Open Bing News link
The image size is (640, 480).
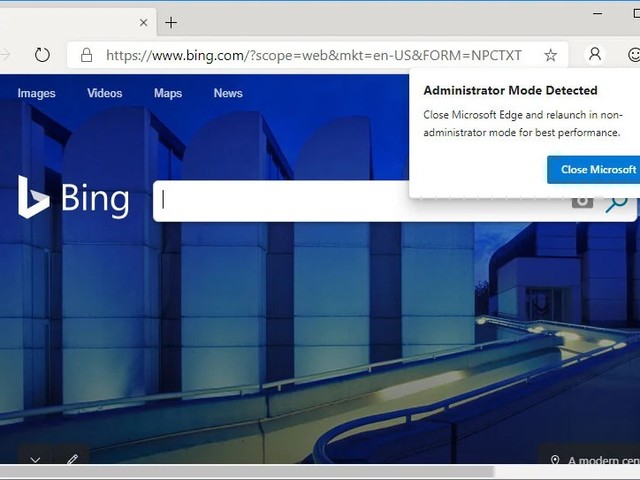coord(228,93)
